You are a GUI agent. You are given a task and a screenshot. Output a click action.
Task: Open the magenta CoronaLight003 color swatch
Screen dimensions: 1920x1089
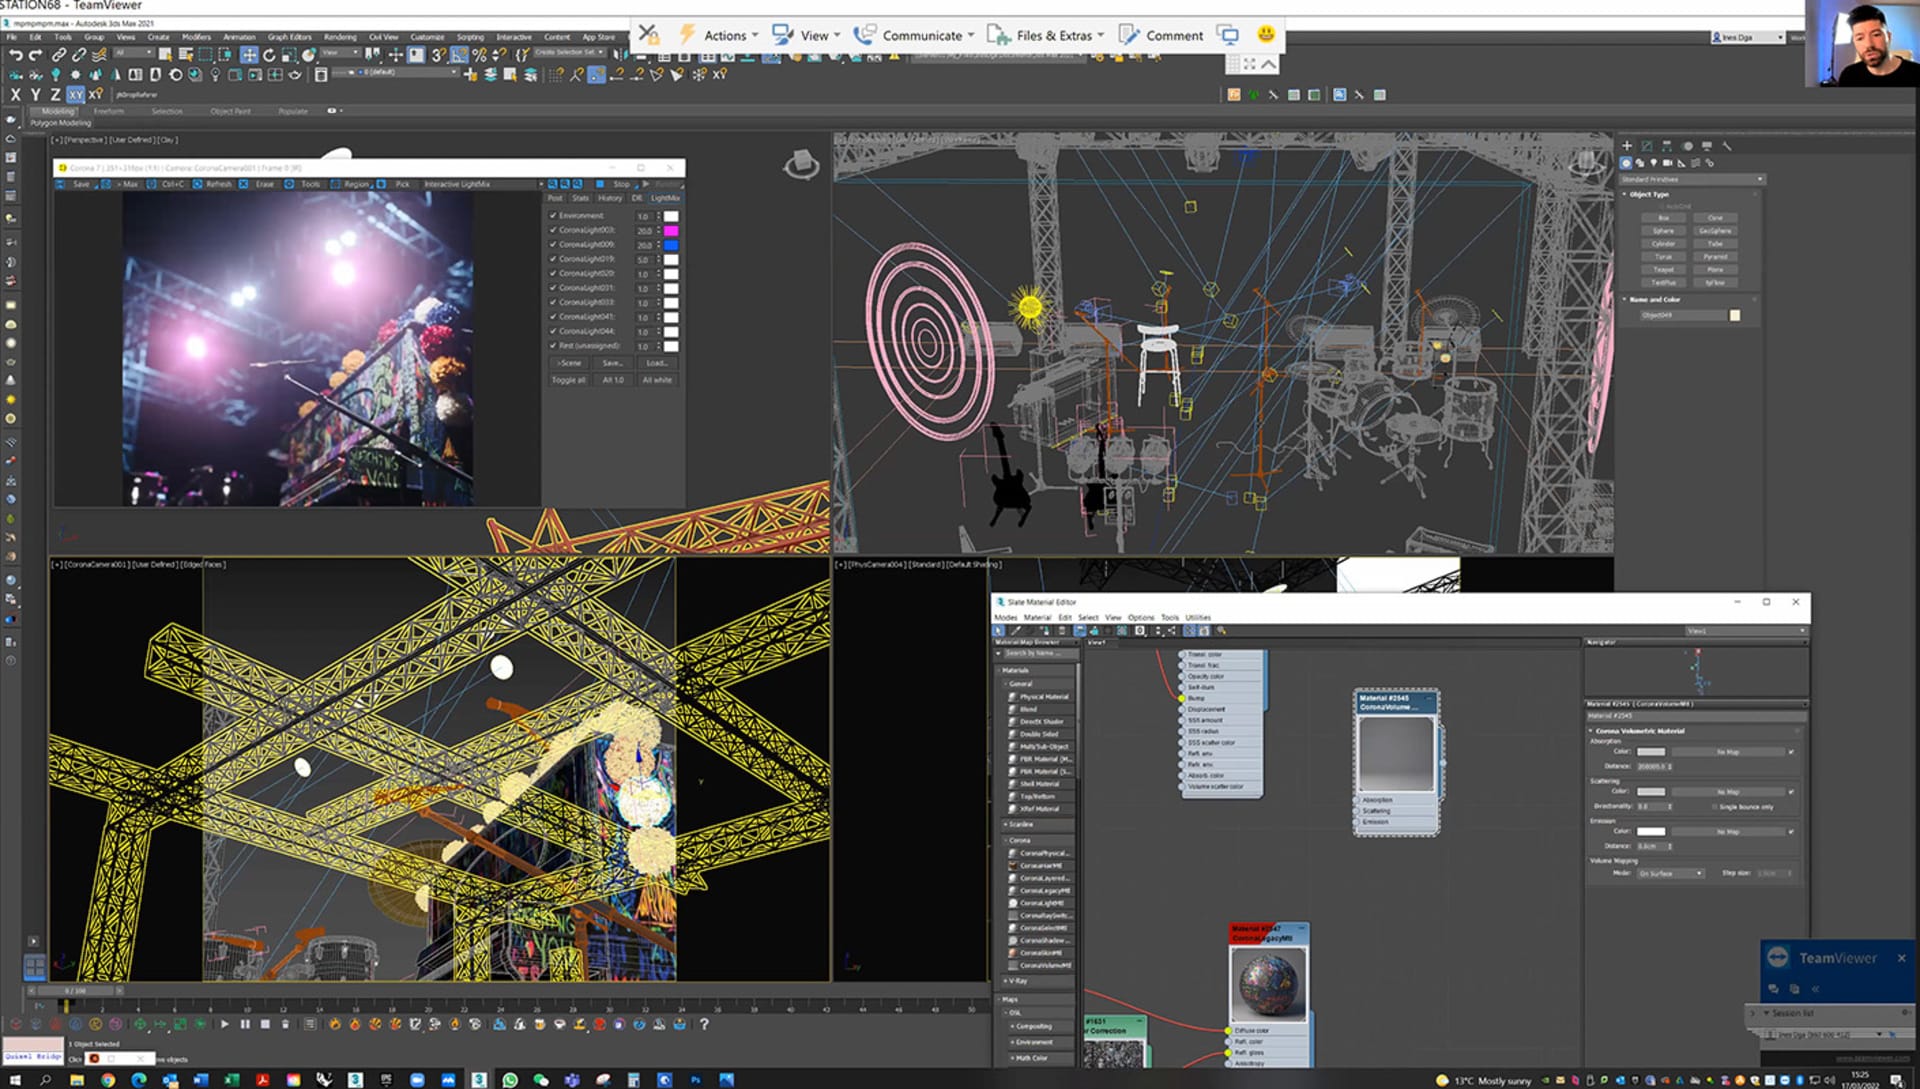(671, 231)
